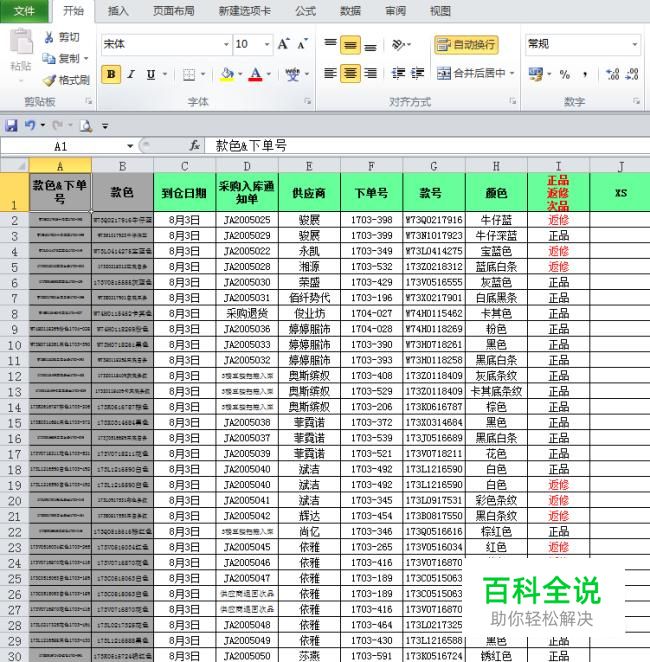The image size is (650, 662).
Task: Switch to the 插入 tab
Action: (x=118, y=11)
